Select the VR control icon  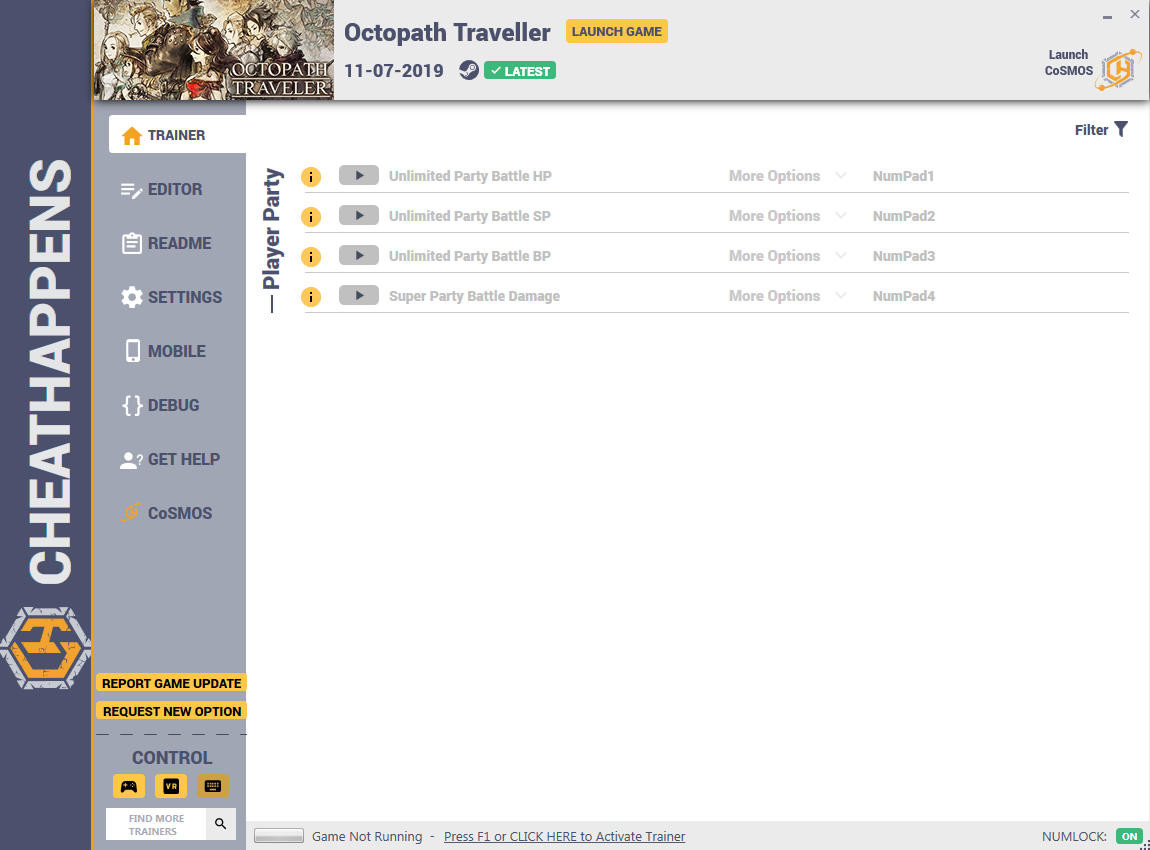pyautogui.click(x=171, y=786)
